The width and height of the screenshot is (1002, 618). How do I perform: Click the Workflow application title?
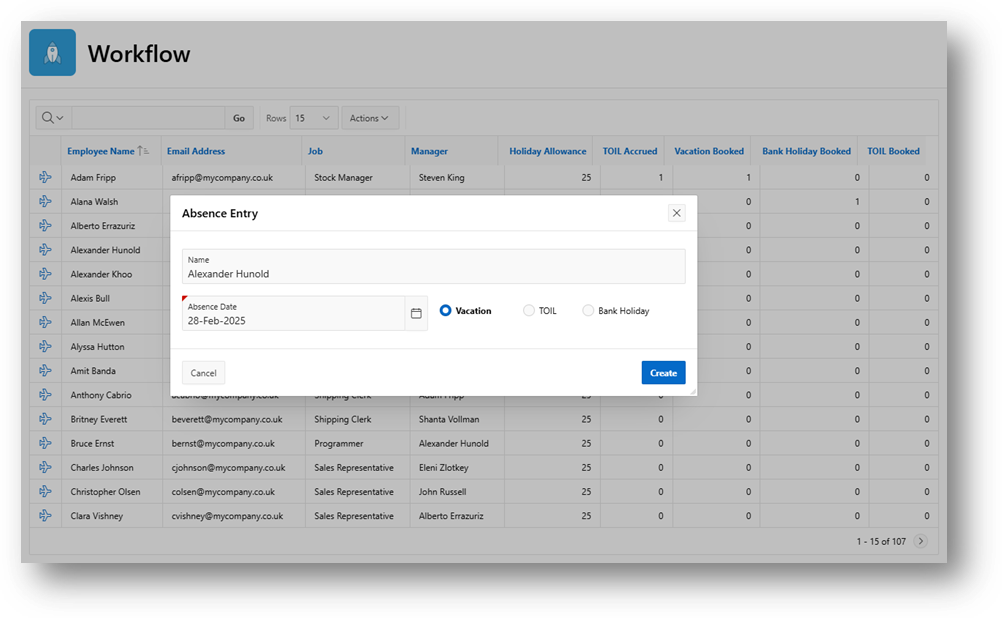[x=139, y=54]
